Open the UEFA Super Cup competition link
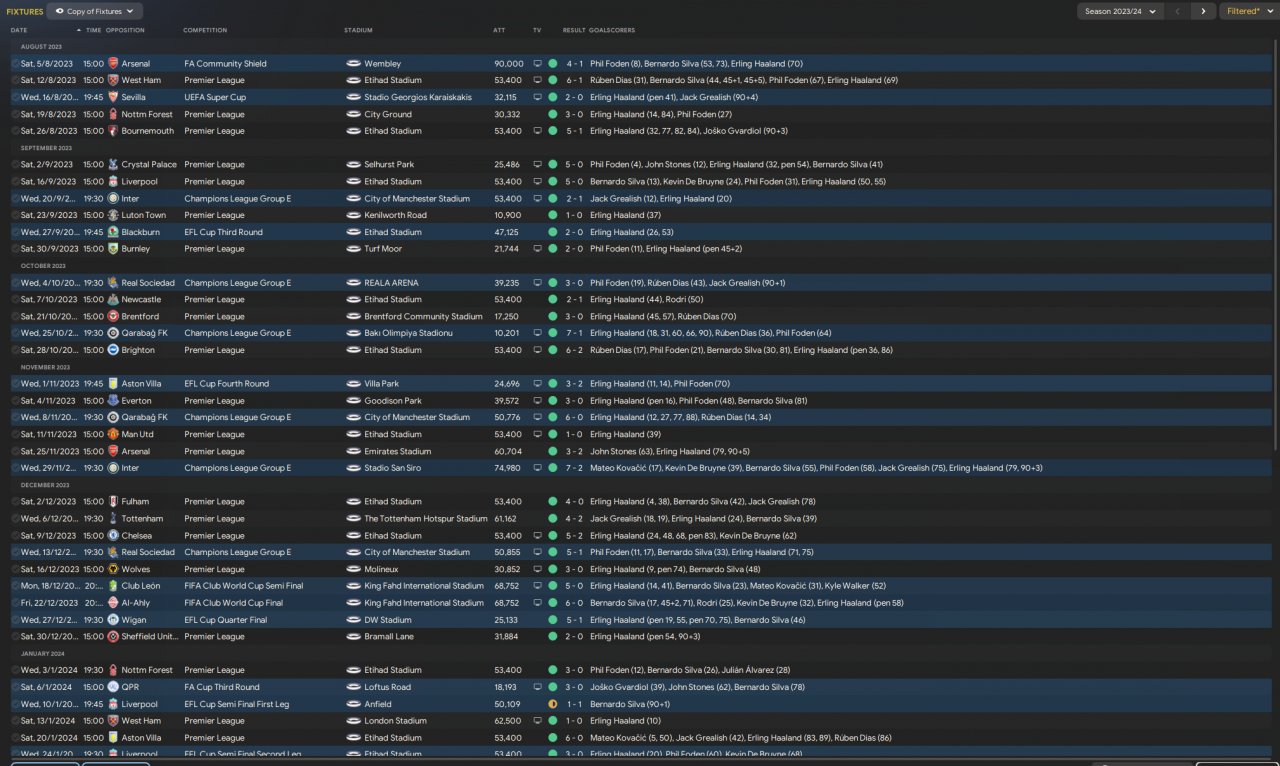1280x766 pixels. (215, 97)
